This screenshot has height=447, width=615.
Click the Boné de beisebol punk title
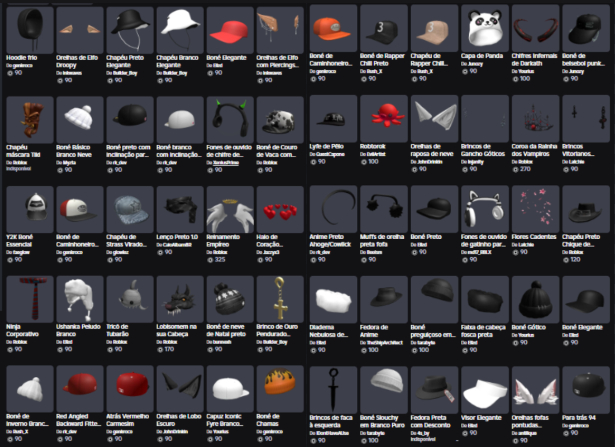pos(583,60)
